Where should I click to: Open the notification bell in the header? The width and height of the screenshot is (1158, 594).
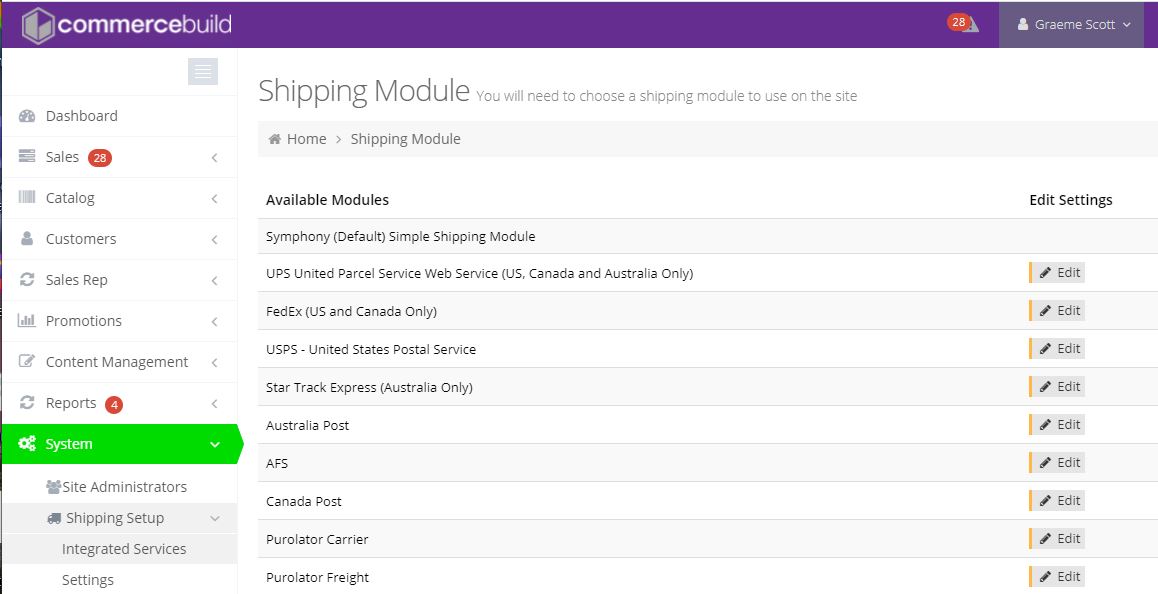[963, 23]
